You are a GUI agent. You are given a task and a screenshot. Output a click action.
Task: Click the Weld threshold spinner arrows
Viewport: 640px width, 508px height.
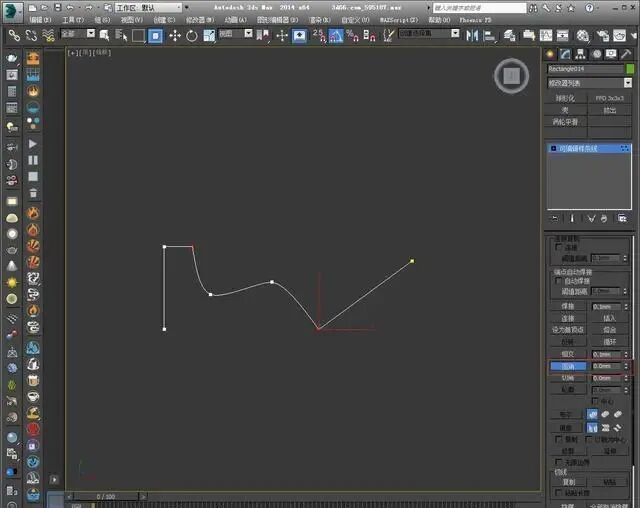tap(626, 306)
